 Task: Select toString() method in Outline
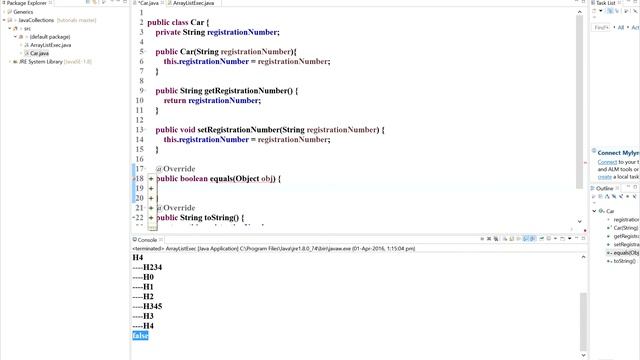pos(624,261)
